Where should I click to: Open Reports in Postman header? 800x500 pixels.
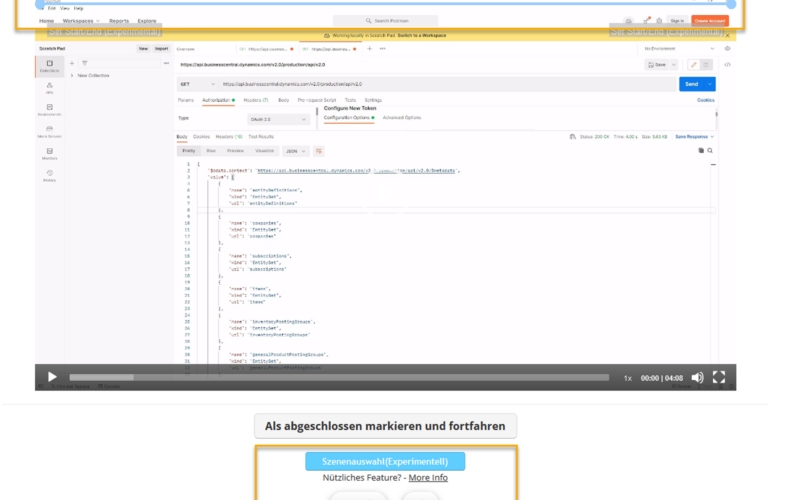click(119, 21)
